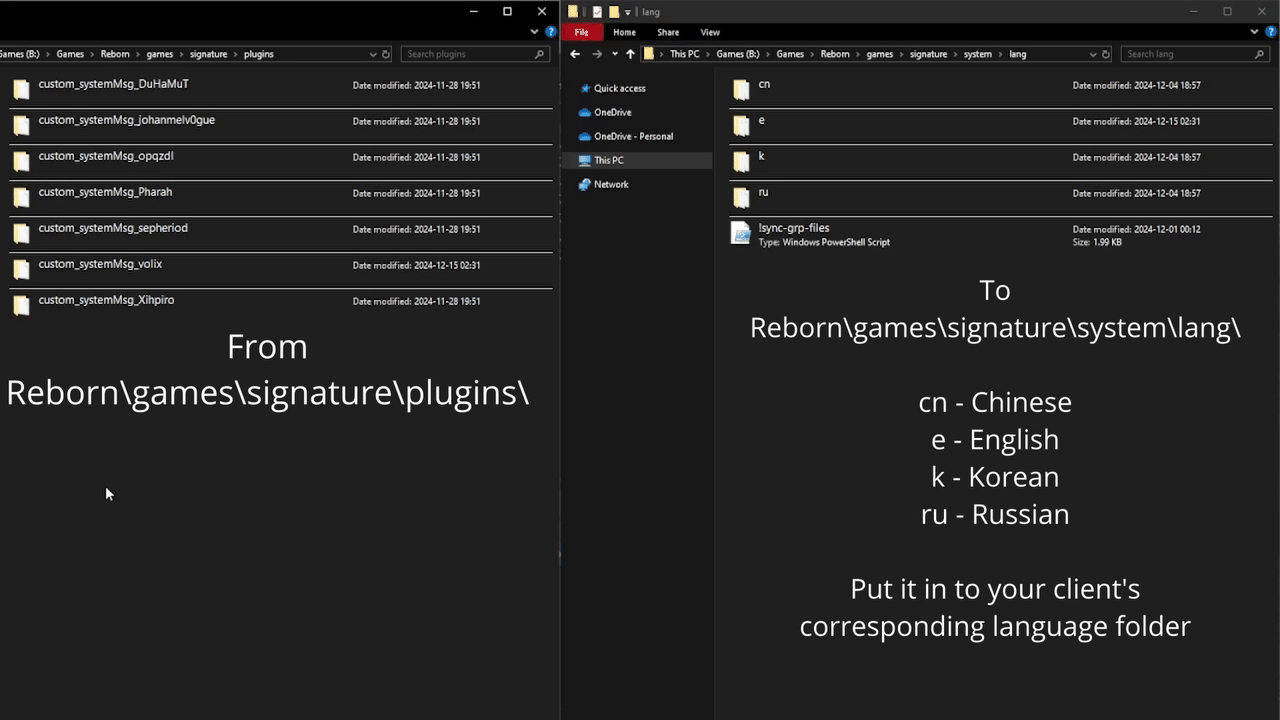Select the custom_systemMsg_johanmelv0gue folder icon

[x=21, y=126]
